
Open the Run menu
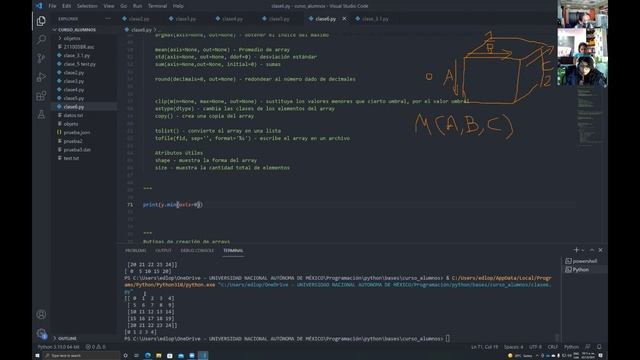pos(138,6)
